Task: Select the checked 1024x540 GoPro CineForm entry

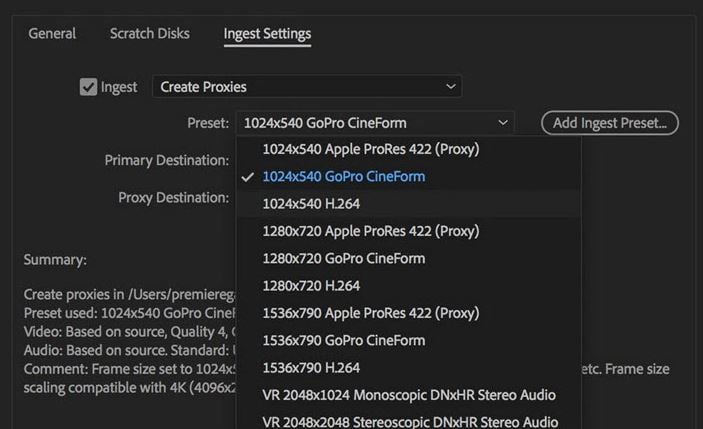Action: point(408,177)
